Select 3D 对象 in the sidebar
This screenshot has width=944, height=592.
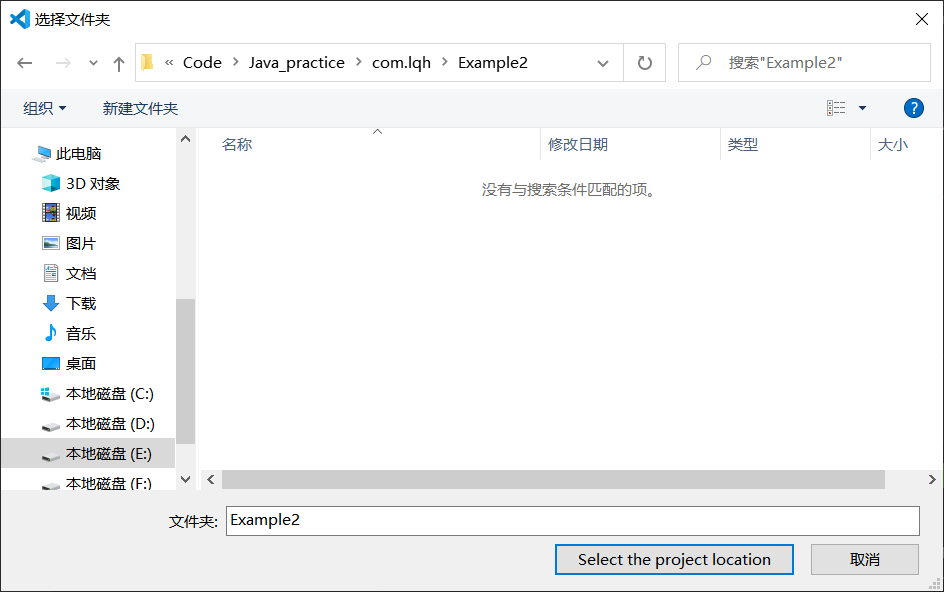tap(92, 184)
